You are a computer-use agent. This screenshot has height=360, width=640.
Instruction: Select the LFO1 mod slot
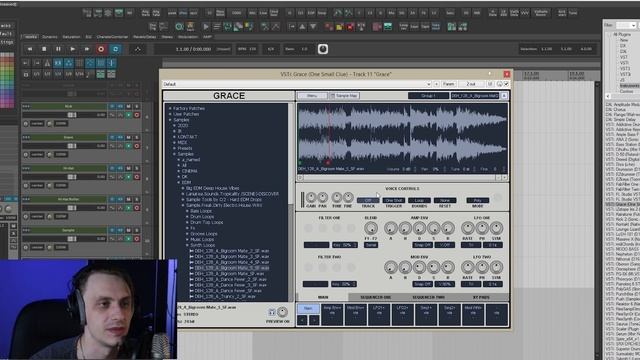(x=379, y=314)
